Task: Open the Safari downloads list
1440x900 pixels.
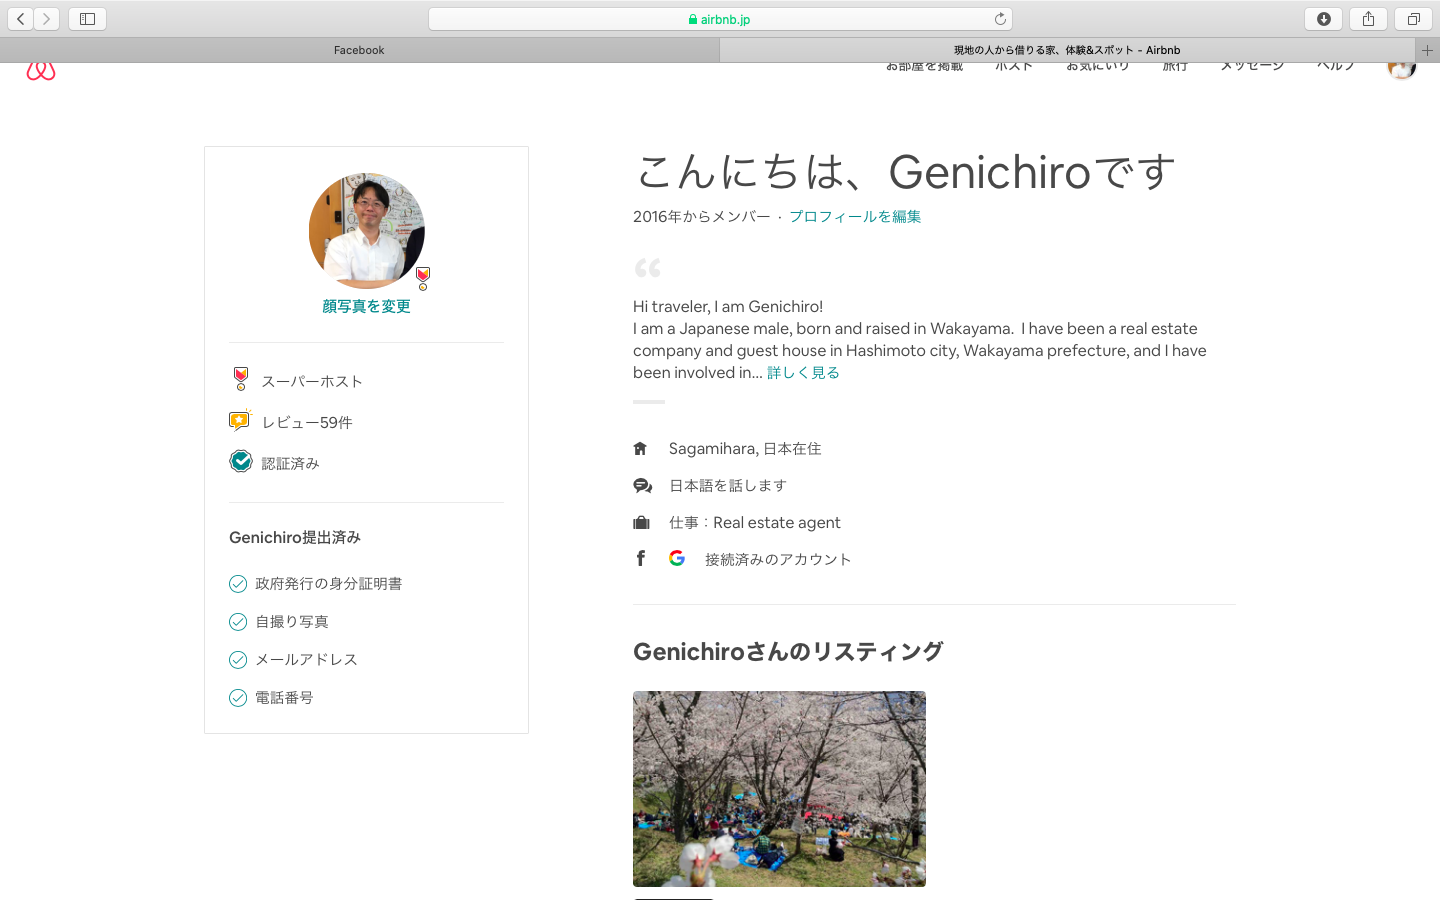Action: pyautogui.click(x=1323, y=19)
